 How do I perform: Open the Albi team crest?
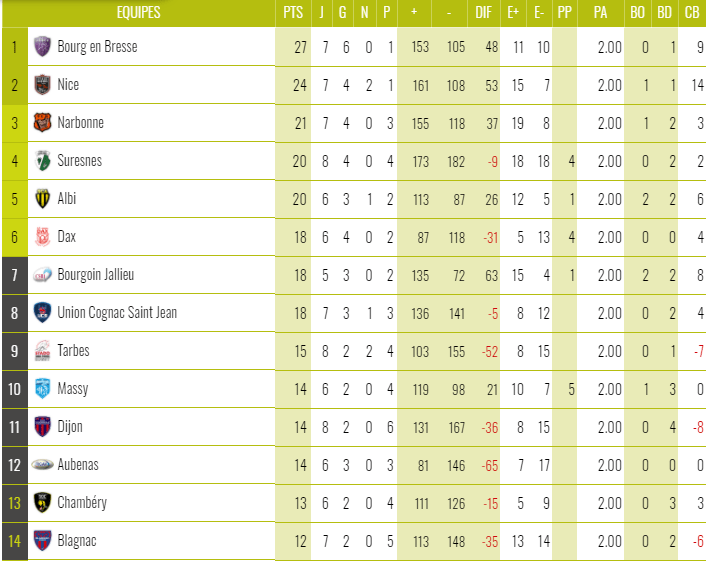pyautogui.click(x=42, y=199)
